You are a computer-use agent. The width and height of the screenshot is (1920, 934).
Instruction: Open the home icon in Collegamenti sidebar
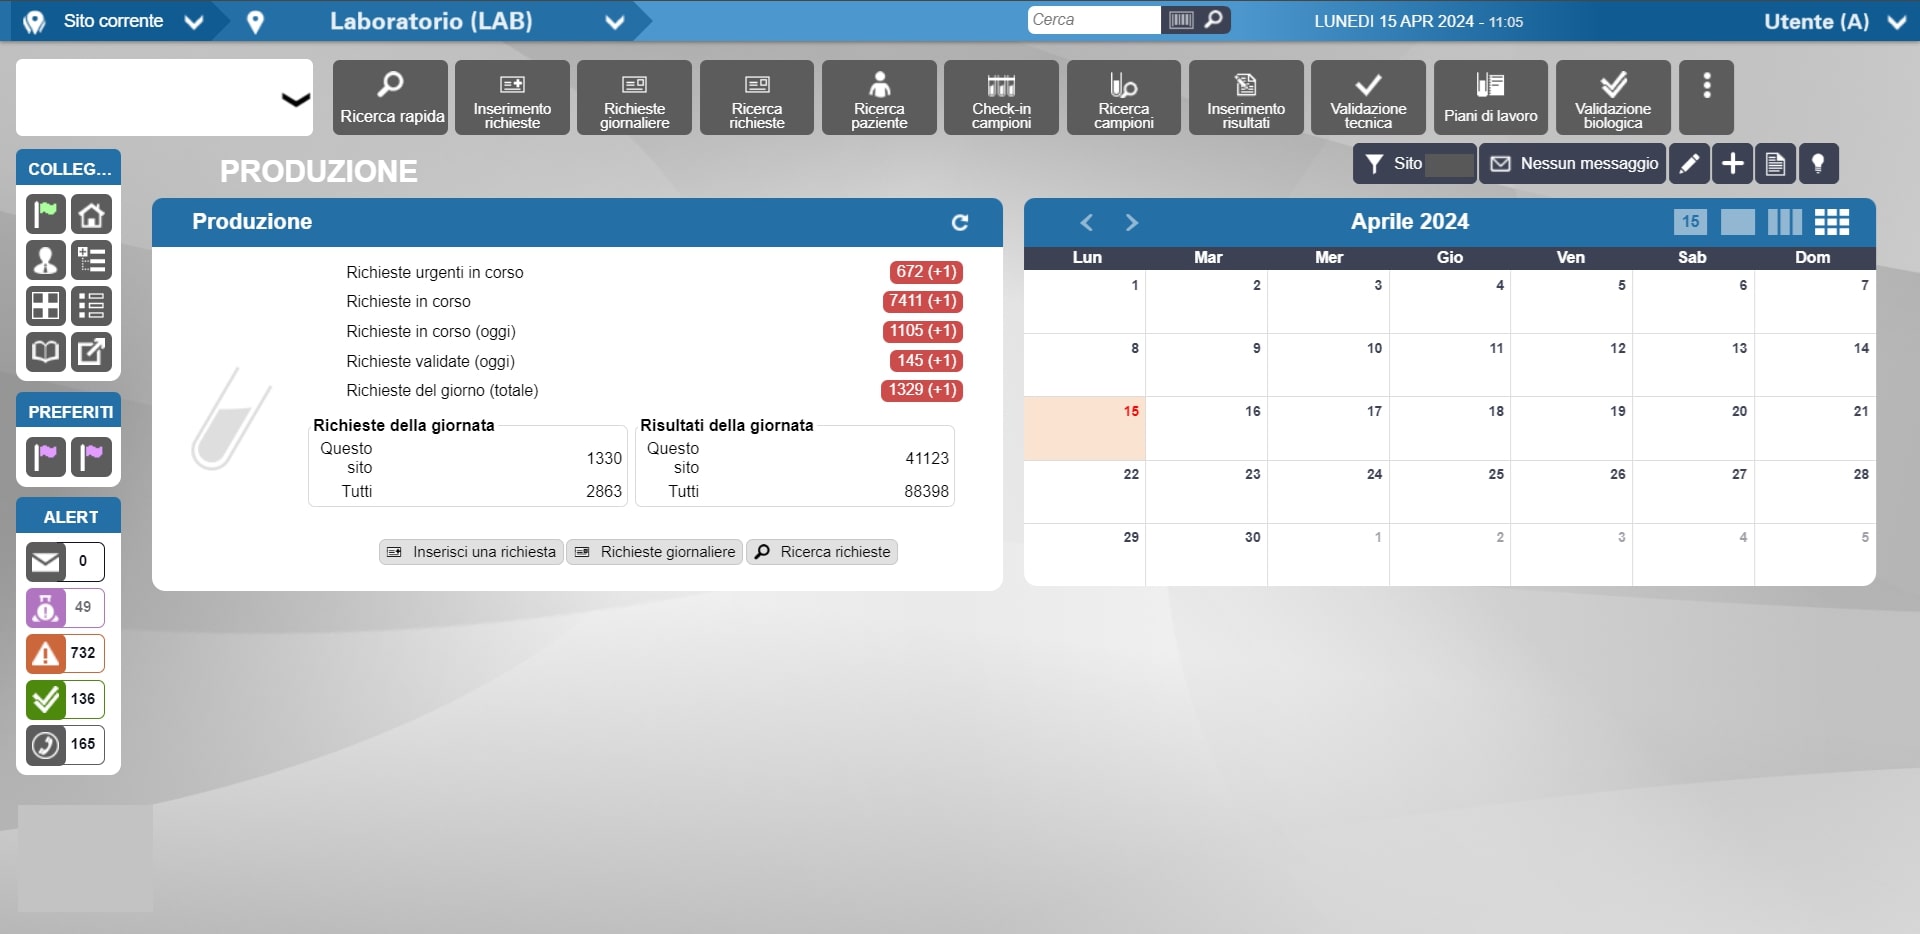[92, 214]
